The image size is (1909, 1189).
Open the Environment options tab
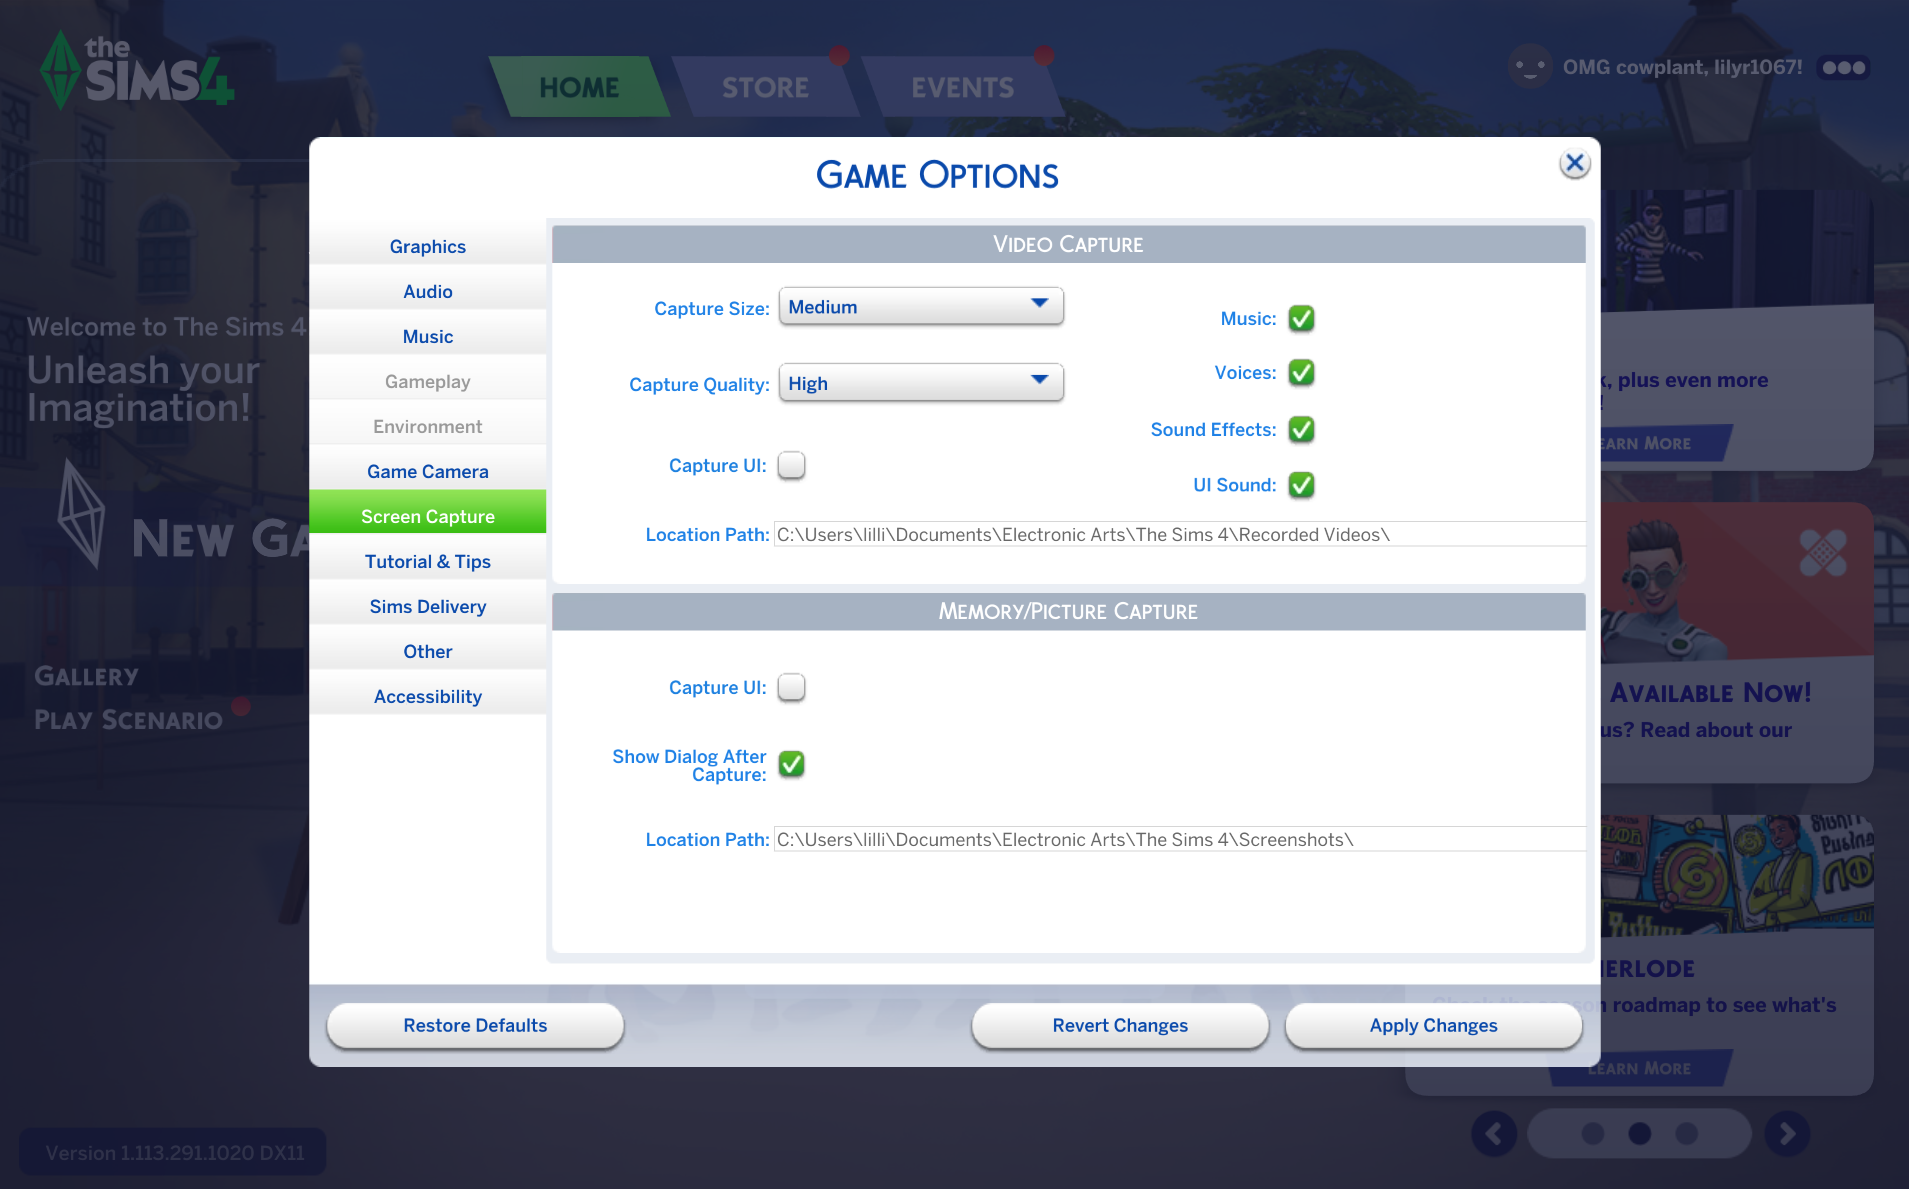[x=427, y=426]
